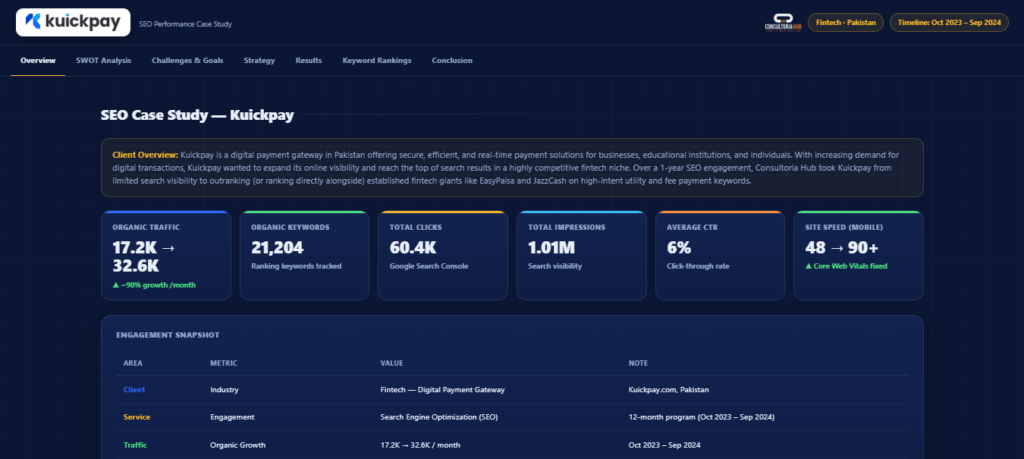Switch to the SWOT Analysis tab

click(x=103, y=61)
